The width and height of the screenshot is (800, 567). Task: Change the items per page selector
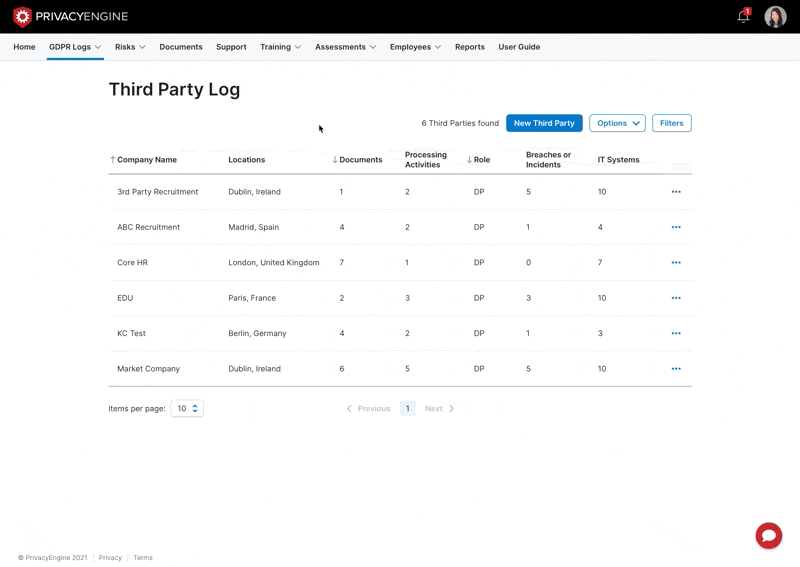pos(187,408)
